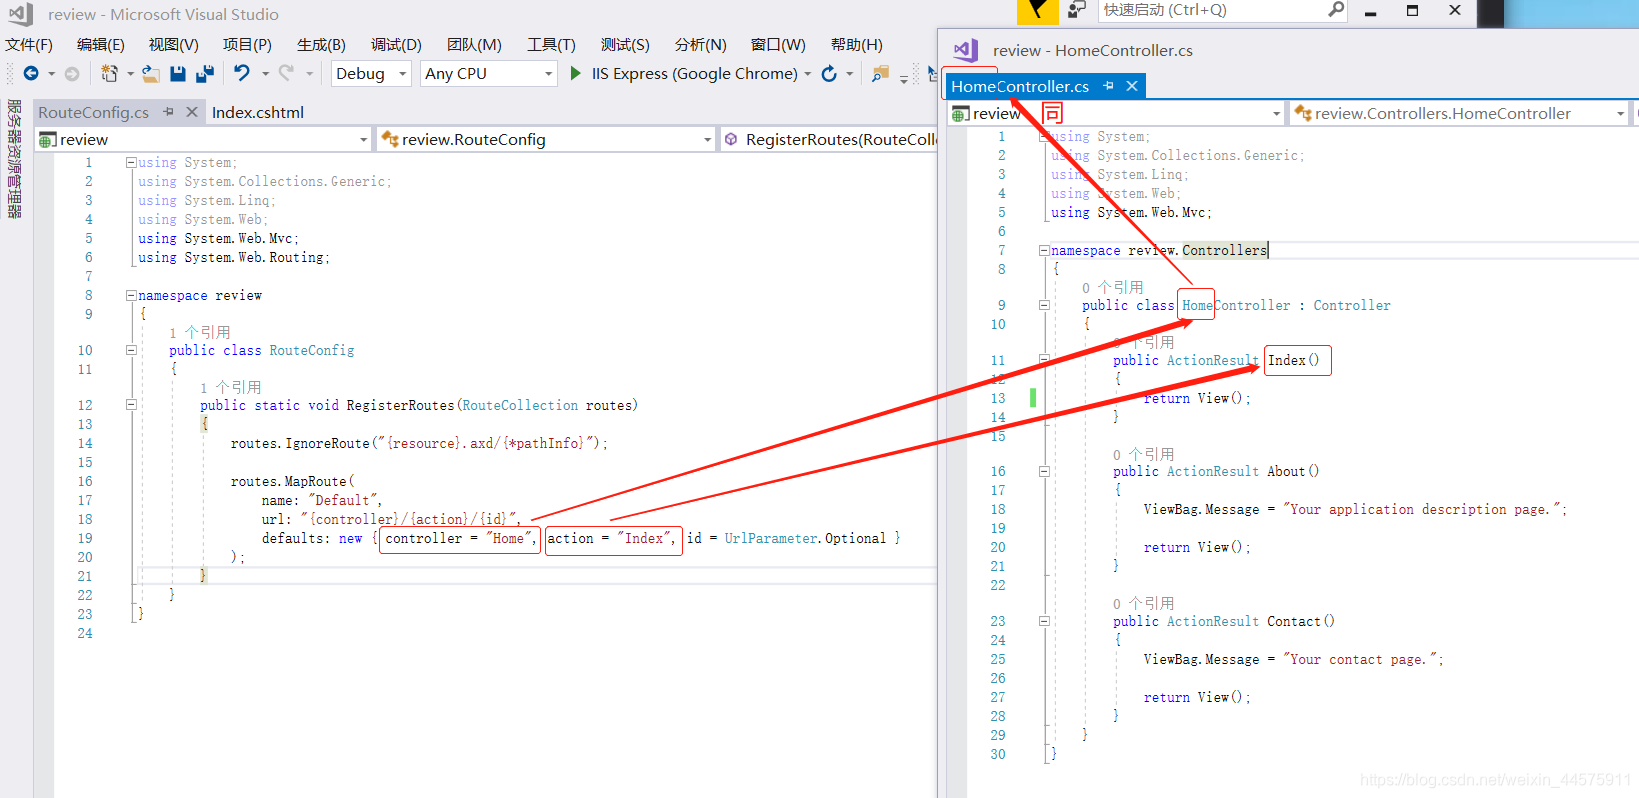Click the redo arrow icon

286,73
